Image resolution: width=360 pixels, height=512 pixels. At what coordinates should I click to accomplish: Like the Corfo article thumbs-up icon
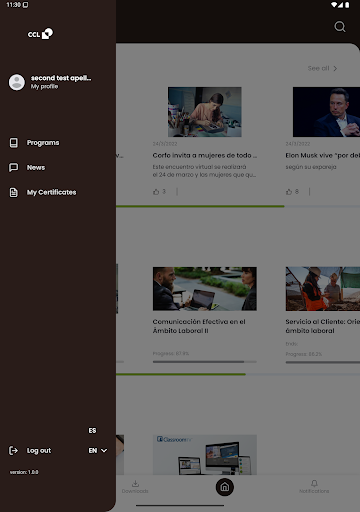tap(156, 192)
